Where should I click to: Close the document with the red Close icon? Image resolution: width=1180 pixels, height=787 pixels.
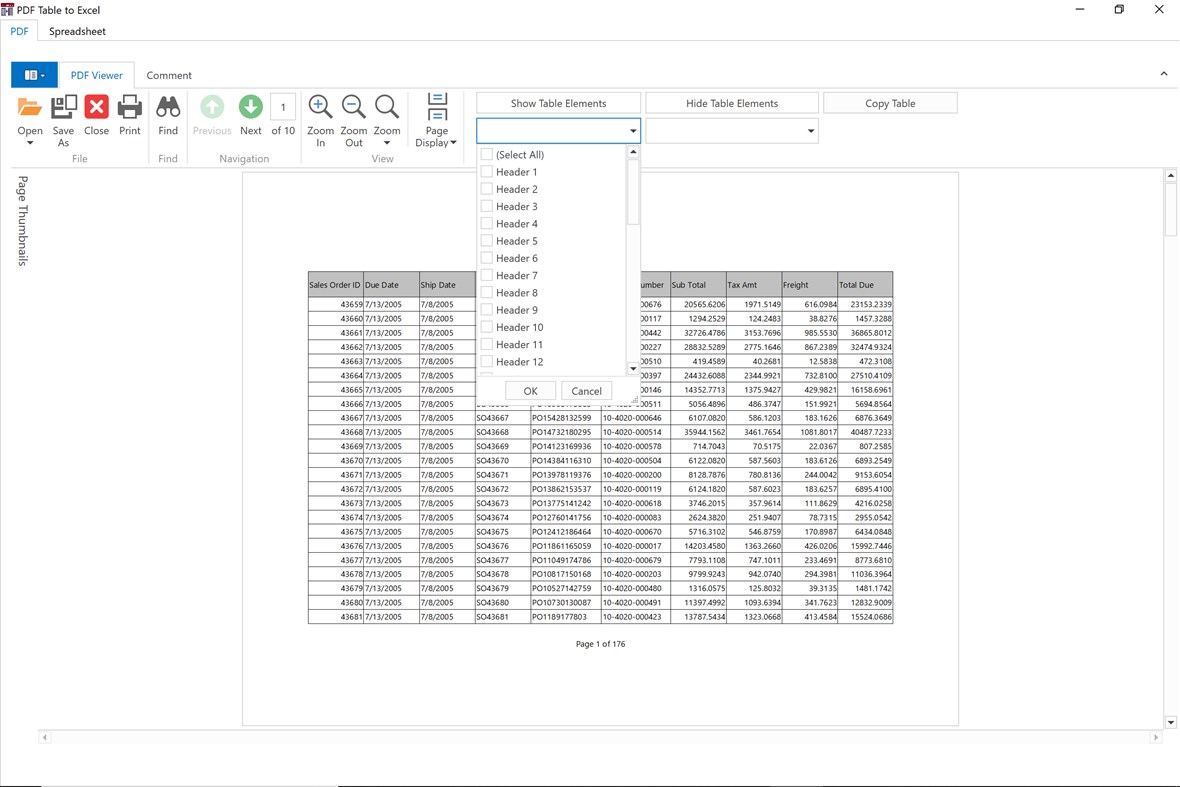click(96, 107)
